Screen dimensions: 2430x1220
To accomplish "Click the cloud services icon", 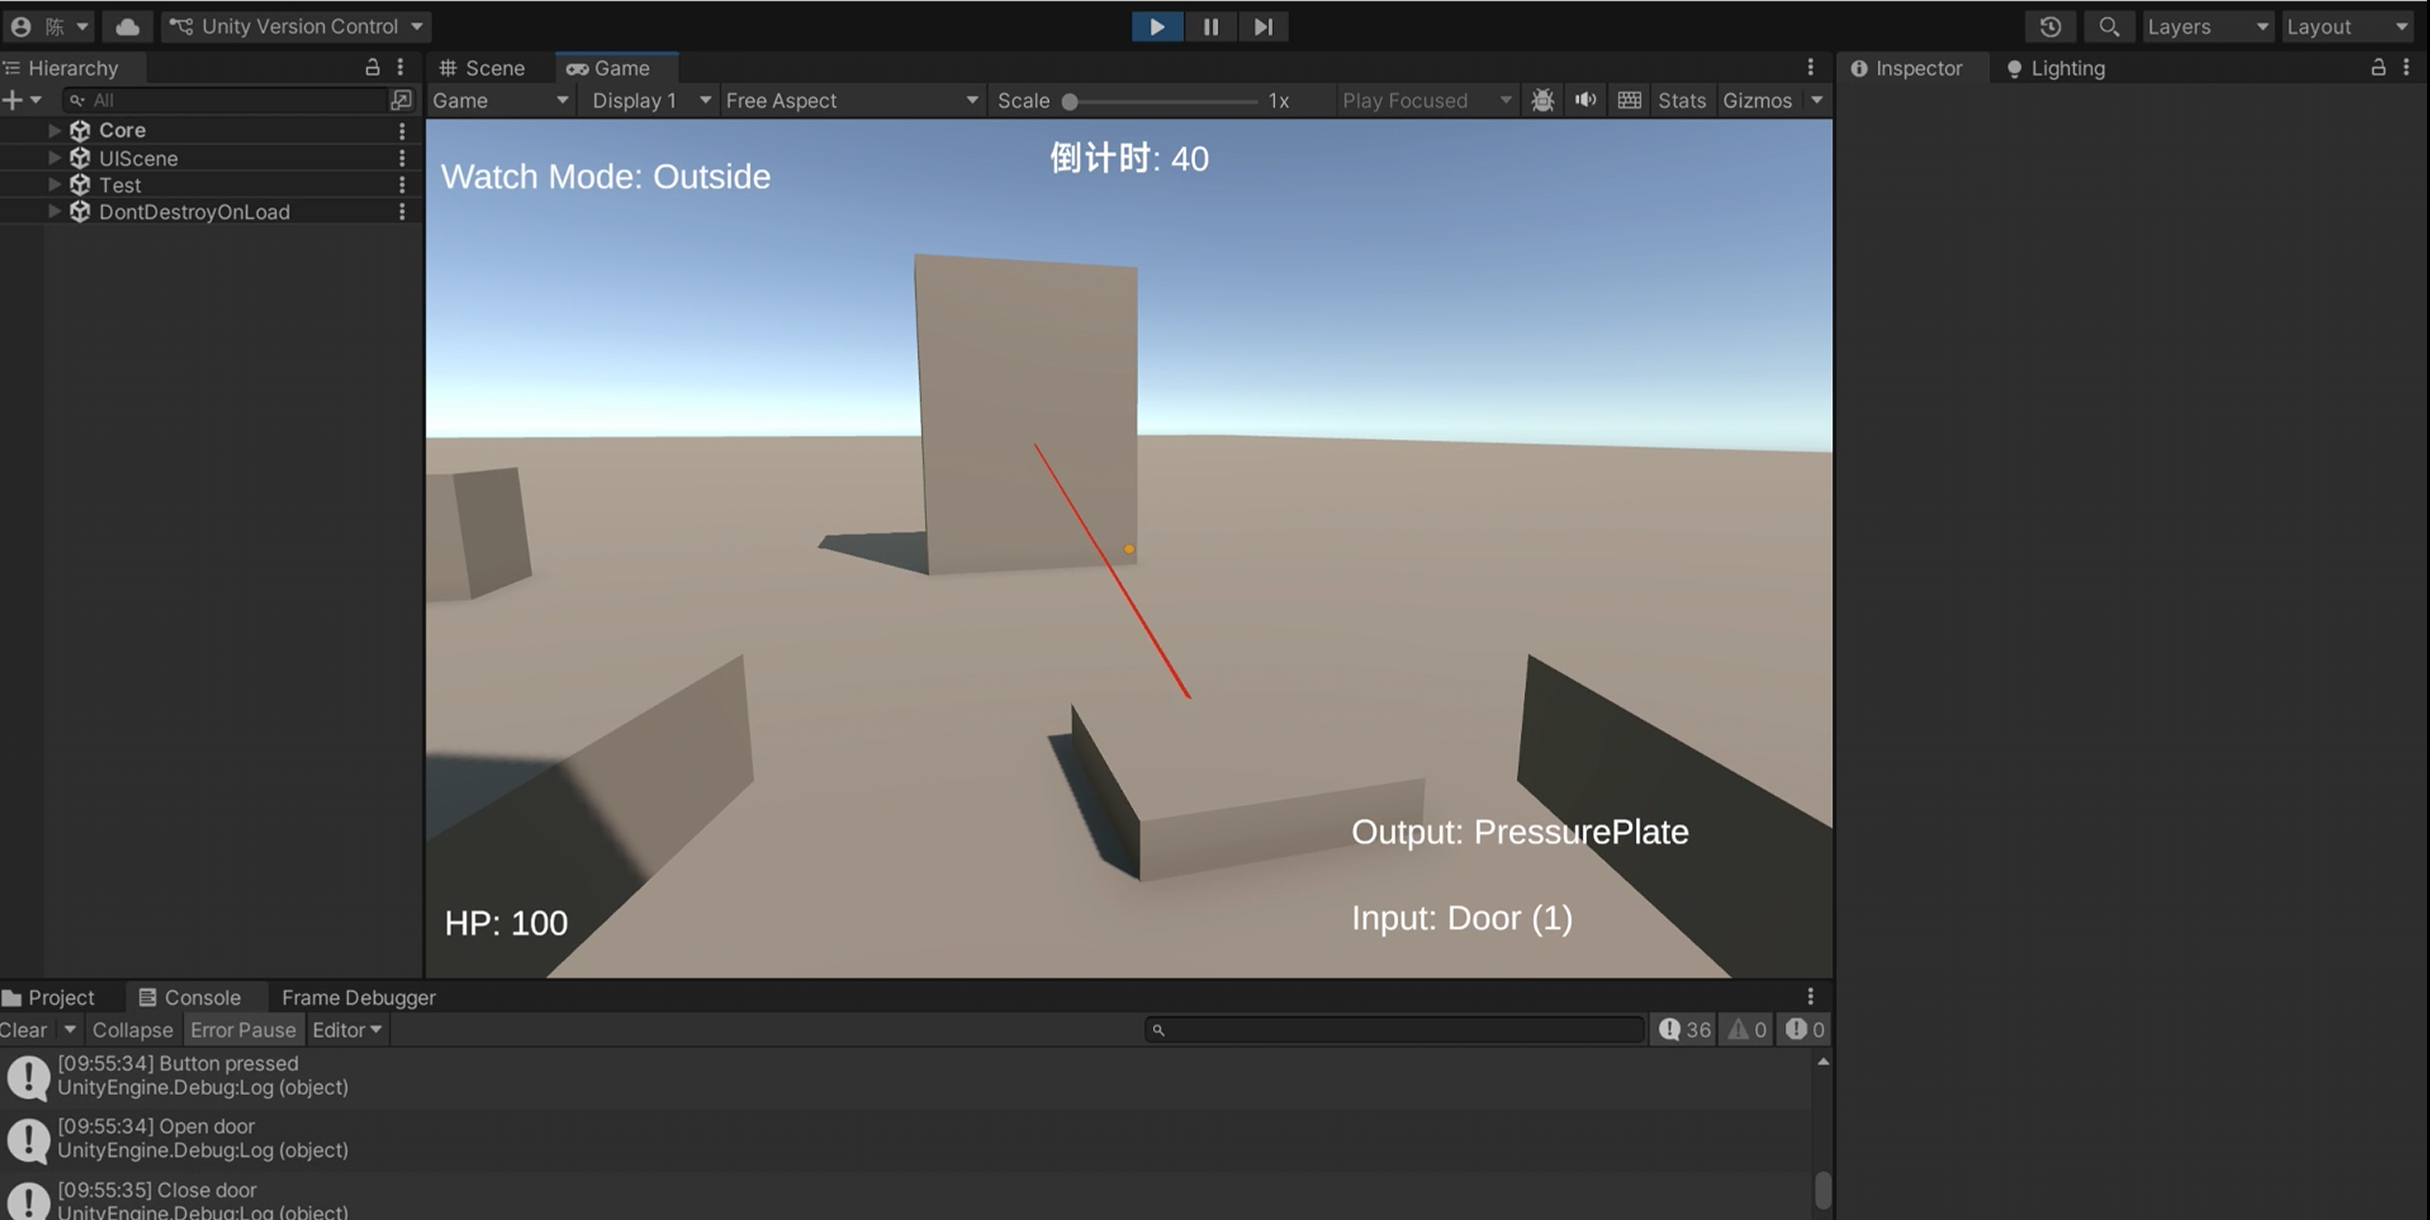I will point(127,27).
